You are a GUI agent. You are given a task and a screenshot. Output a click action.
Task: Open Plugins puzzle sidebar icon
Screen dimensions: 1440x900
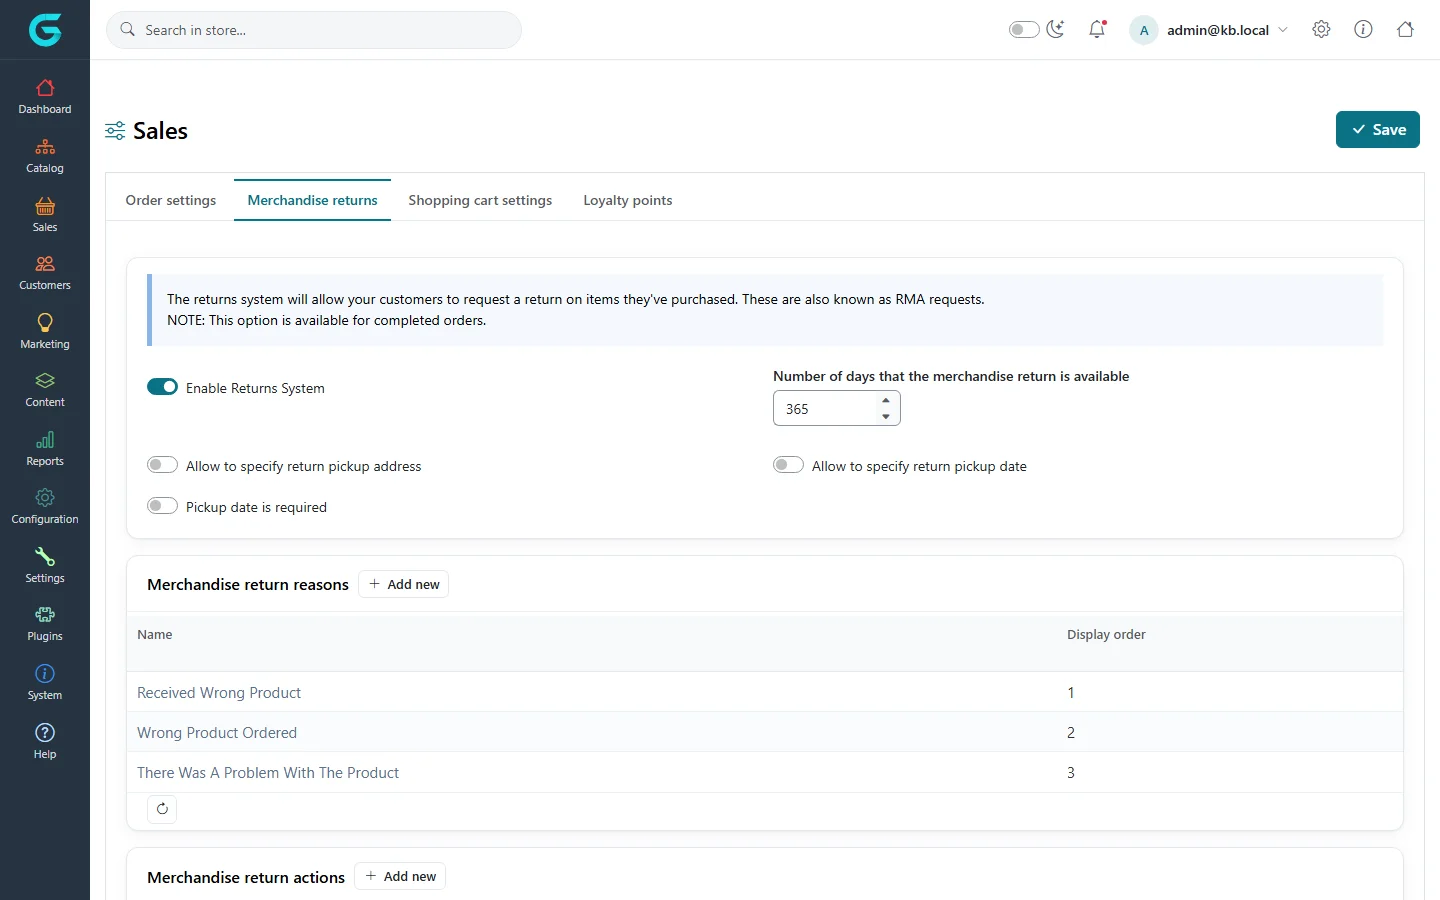45,624
